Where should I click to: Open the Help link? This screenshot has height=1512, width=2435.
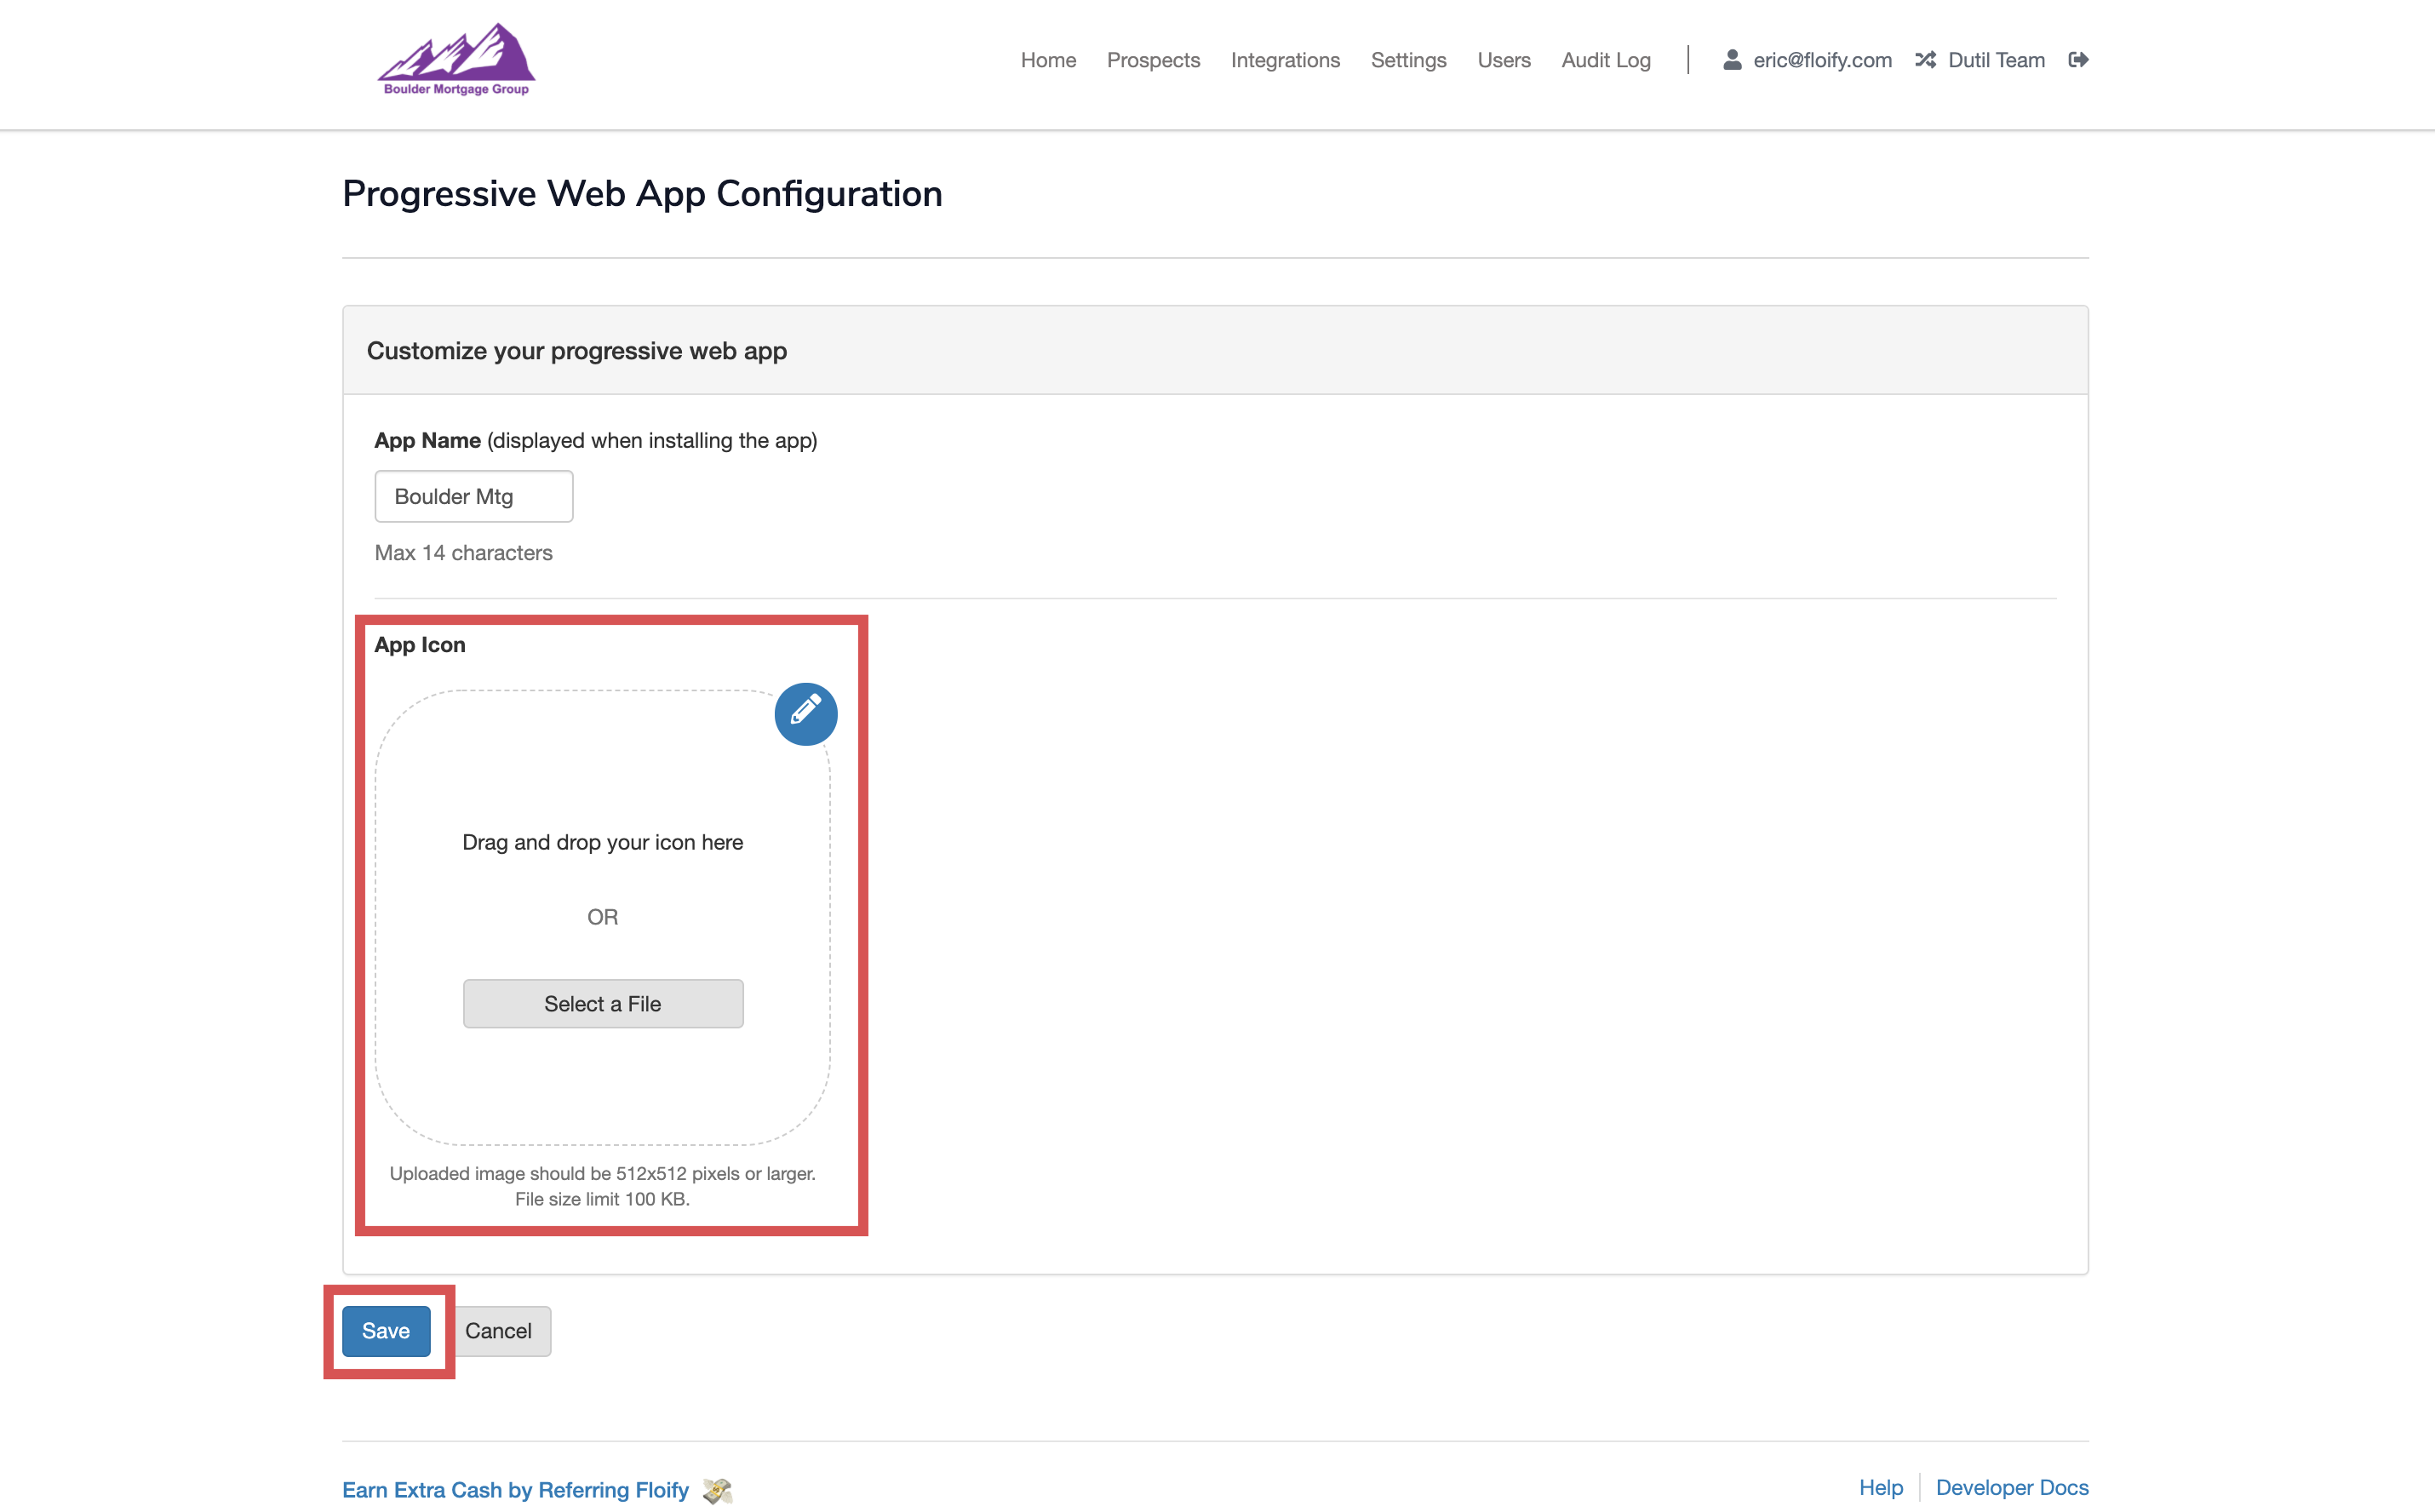[x=1880, y=1487]
